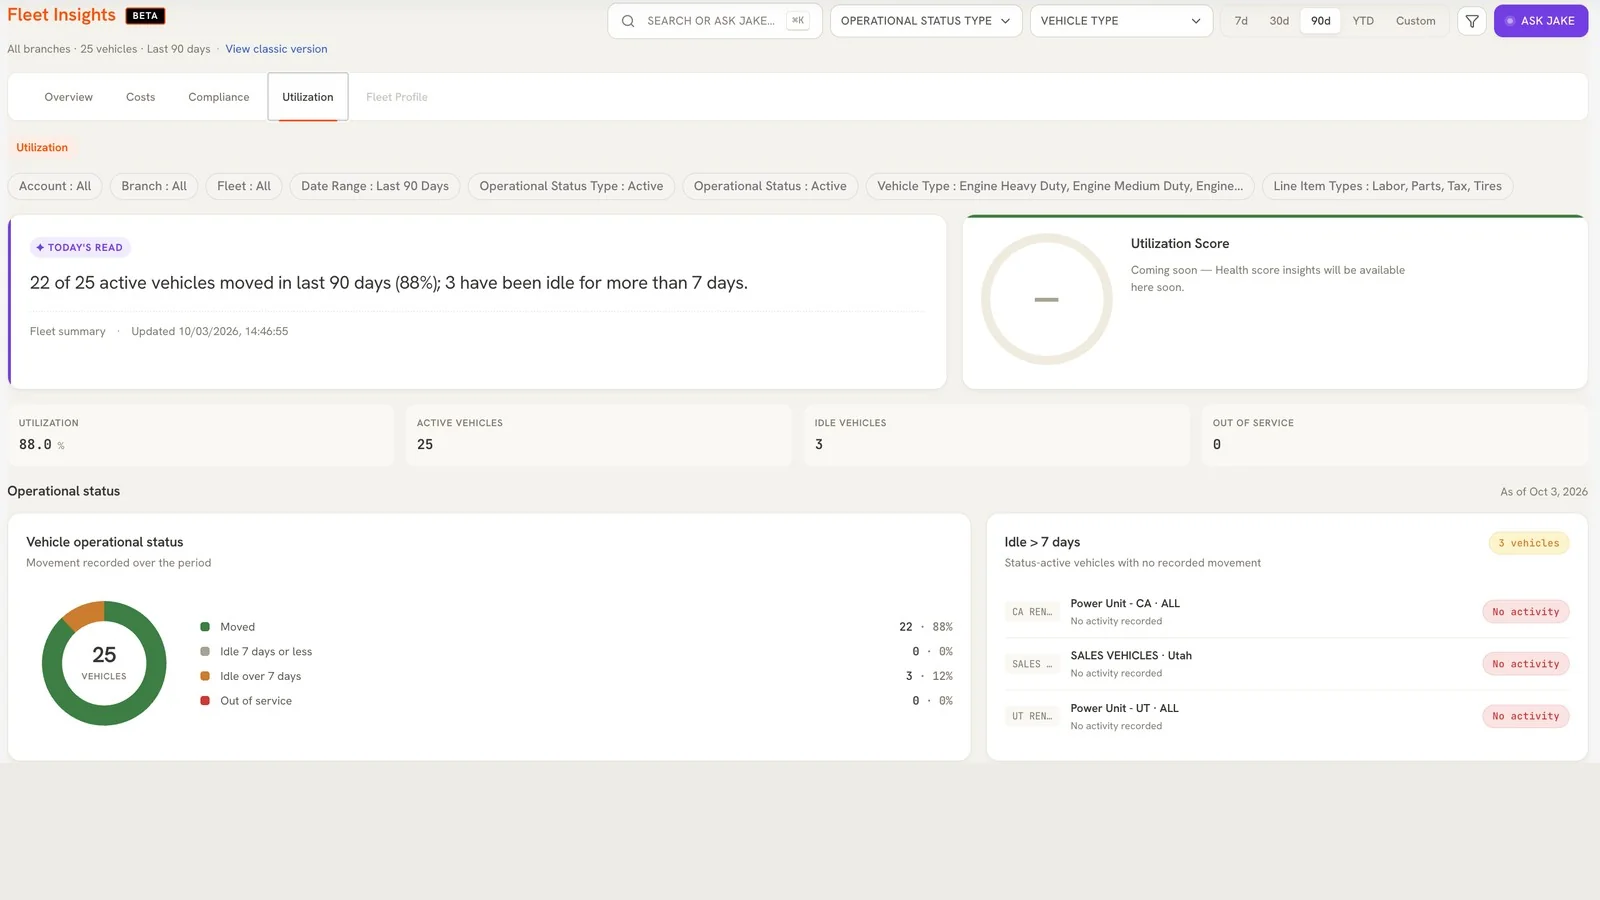
Task: Click the Ask Jake button
Action: click(x=1540, y=21)
